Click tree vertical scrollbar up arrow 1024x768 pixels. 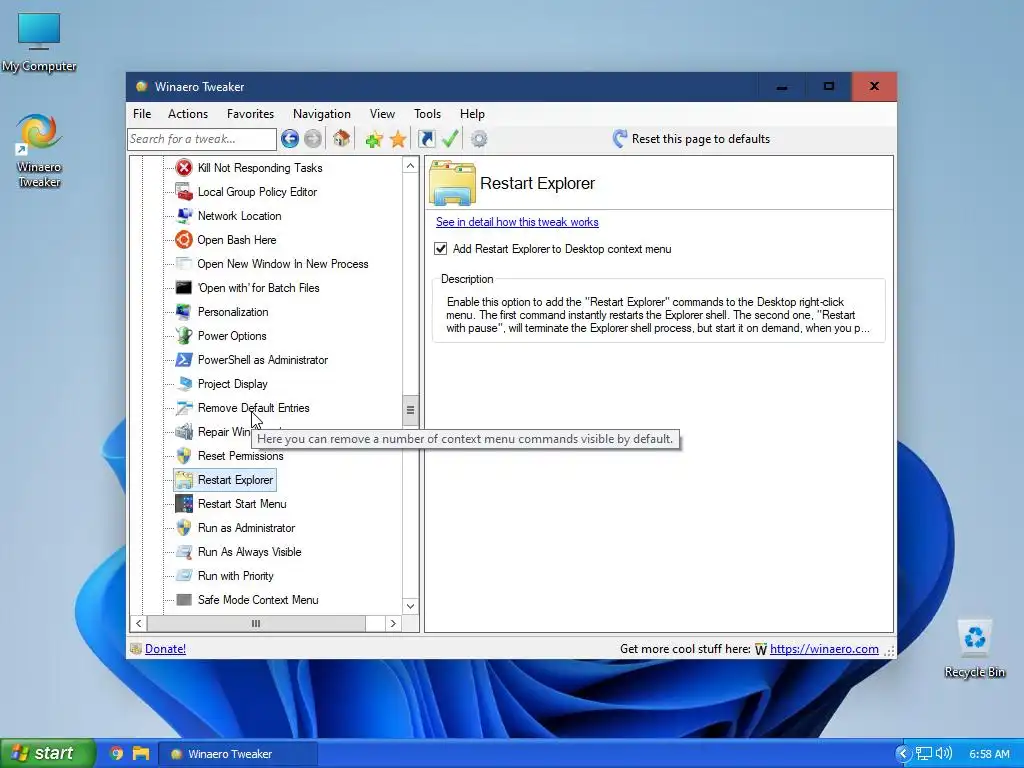click(x=410, y=166)
